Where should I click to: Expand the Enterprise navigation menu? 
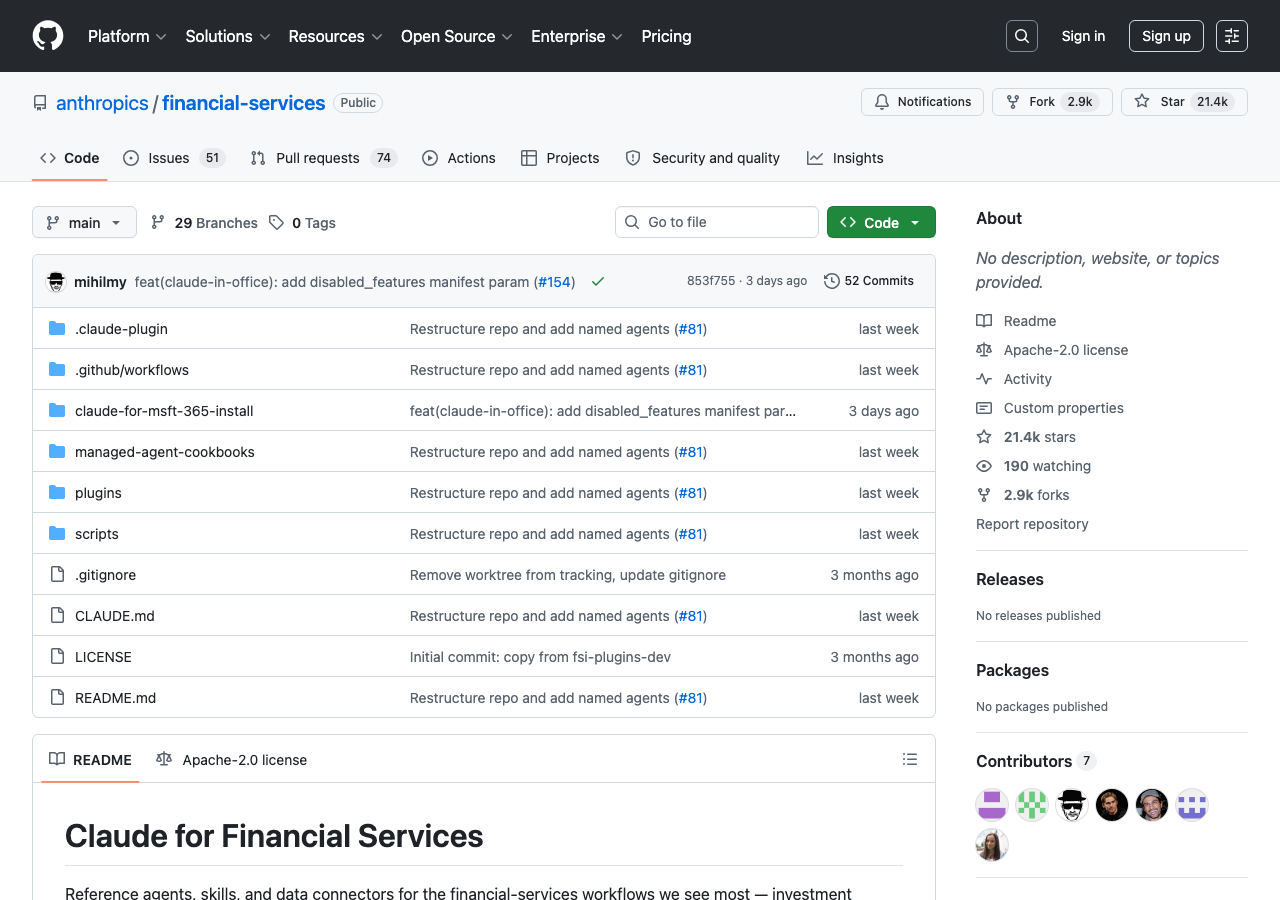point(577,36)
